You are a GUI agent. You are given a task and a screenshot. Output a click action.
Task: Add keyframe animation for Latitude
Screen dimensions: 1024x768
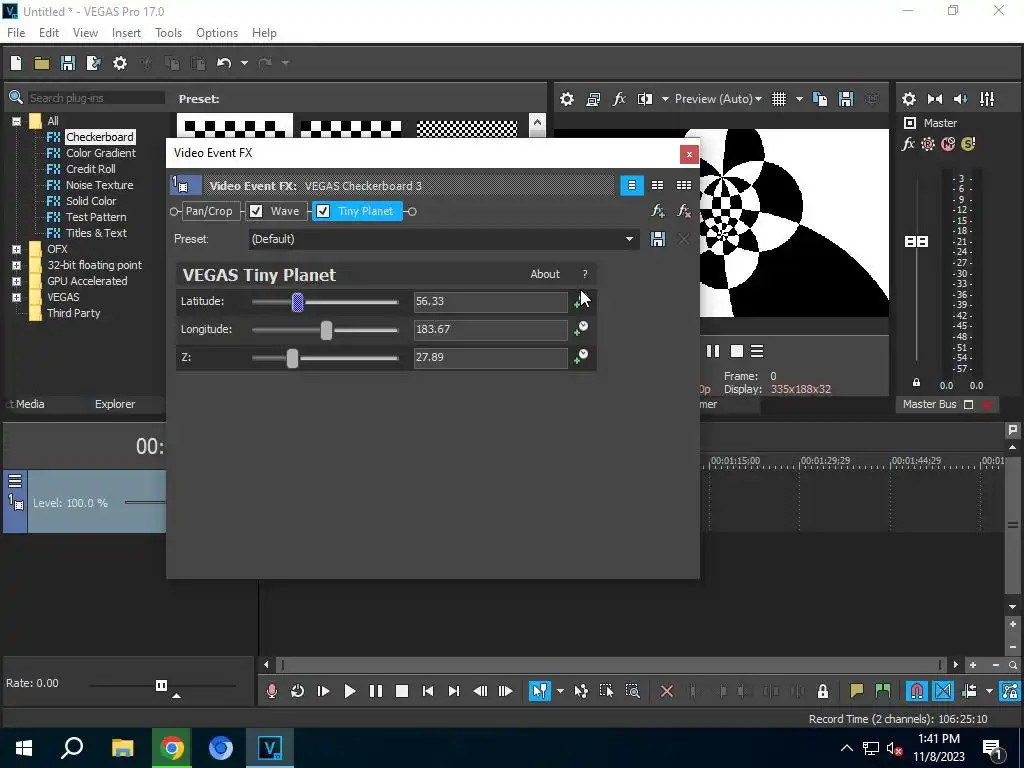tap(581, 301)
